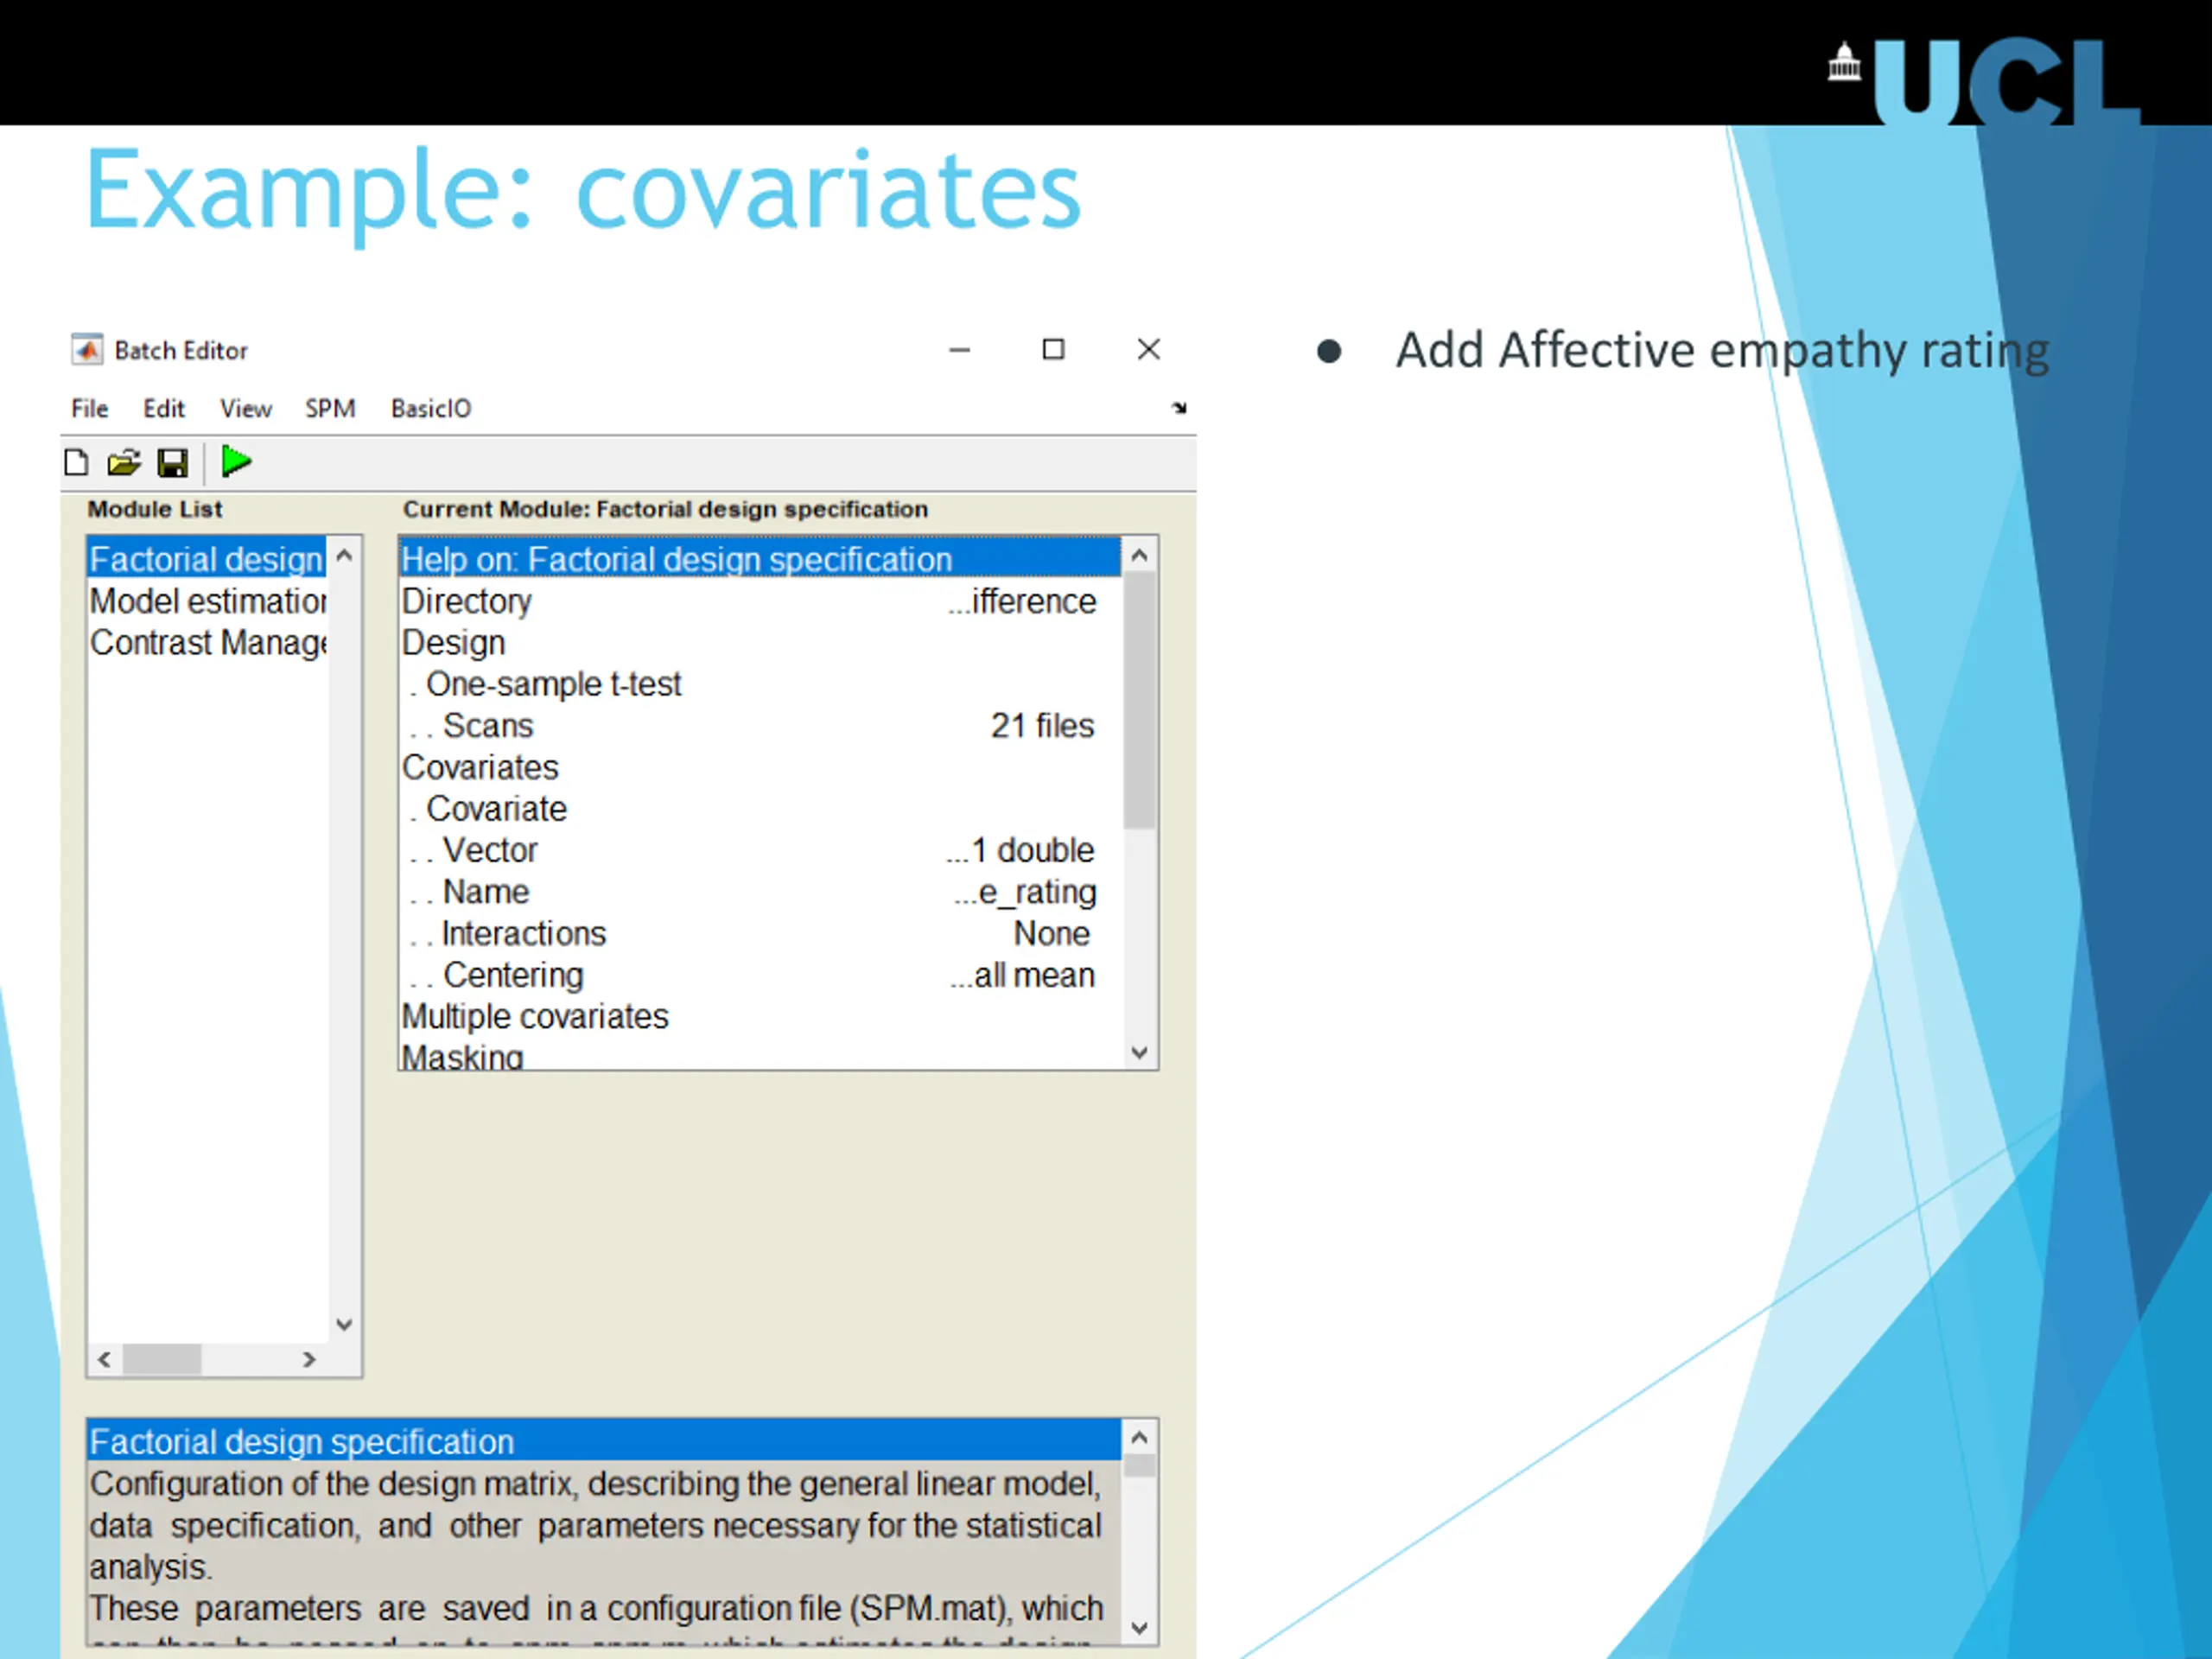
Task: Minimize the Batch Editor window
Action: pyautogui.click(x=960, y=350)
